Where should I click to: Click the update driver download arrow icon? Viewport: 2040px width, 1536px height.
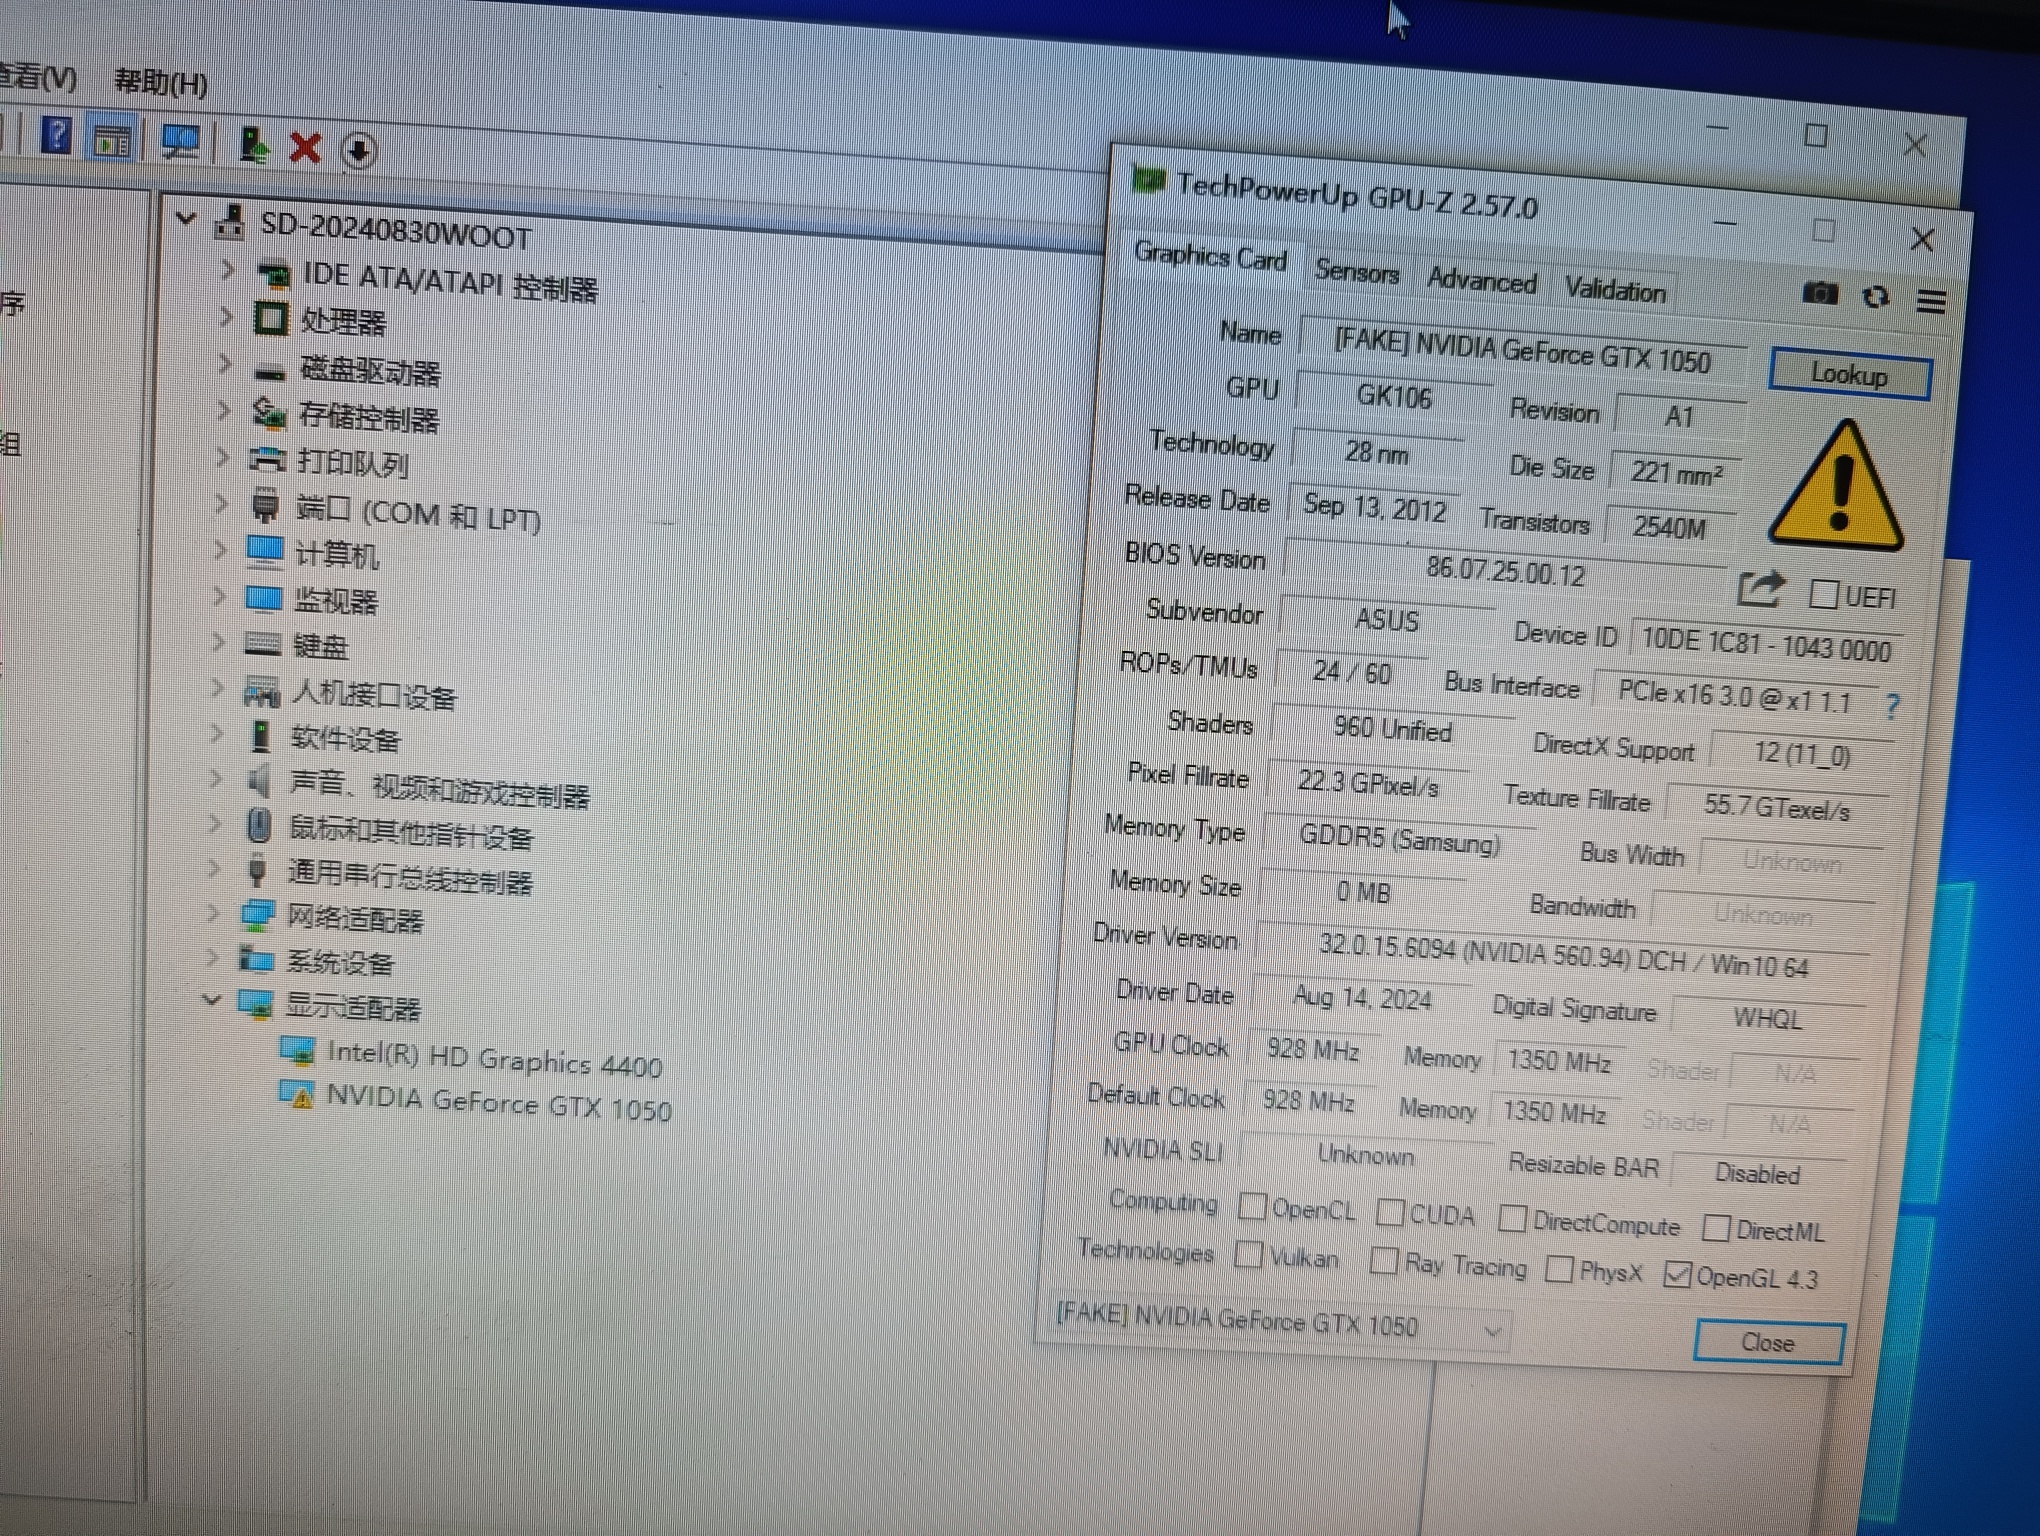pos(358,151)
